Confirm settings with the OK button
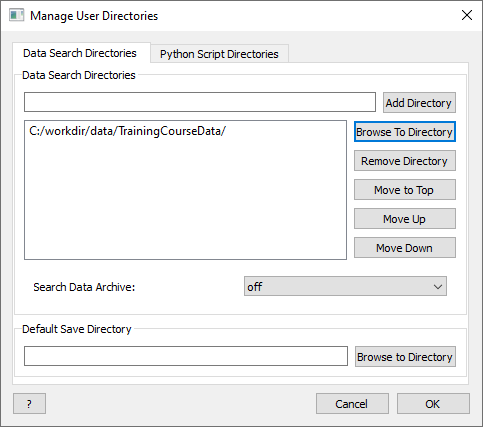 pos(433,404)
